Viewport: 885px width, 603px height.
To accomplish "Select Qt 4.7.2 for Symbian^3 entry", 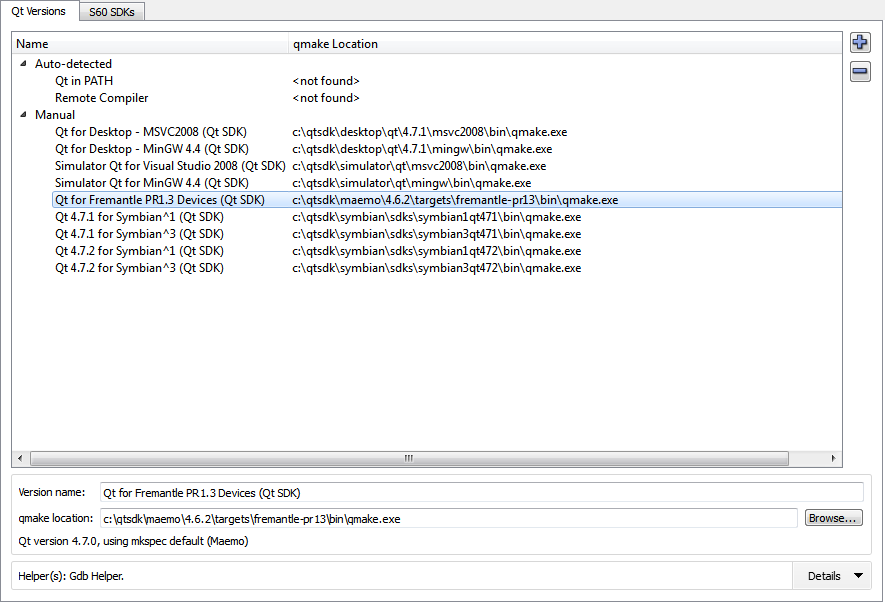I will pyautogui.click(x=139, y=268).
